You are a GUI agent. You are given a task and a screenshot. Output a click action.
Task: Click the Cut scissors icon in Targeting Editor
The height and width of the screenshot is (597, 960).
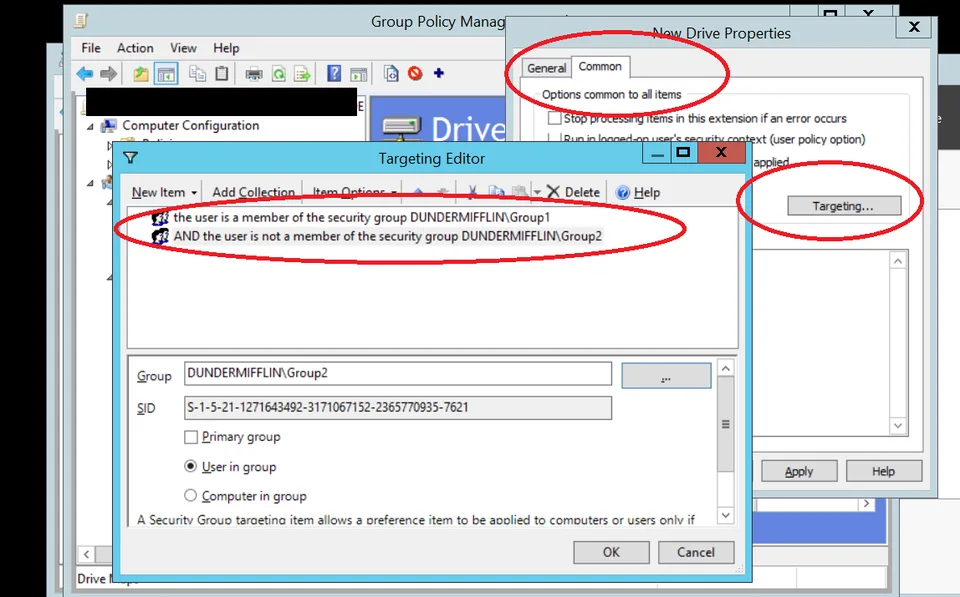pyautogui.click(x=472, y=192)
